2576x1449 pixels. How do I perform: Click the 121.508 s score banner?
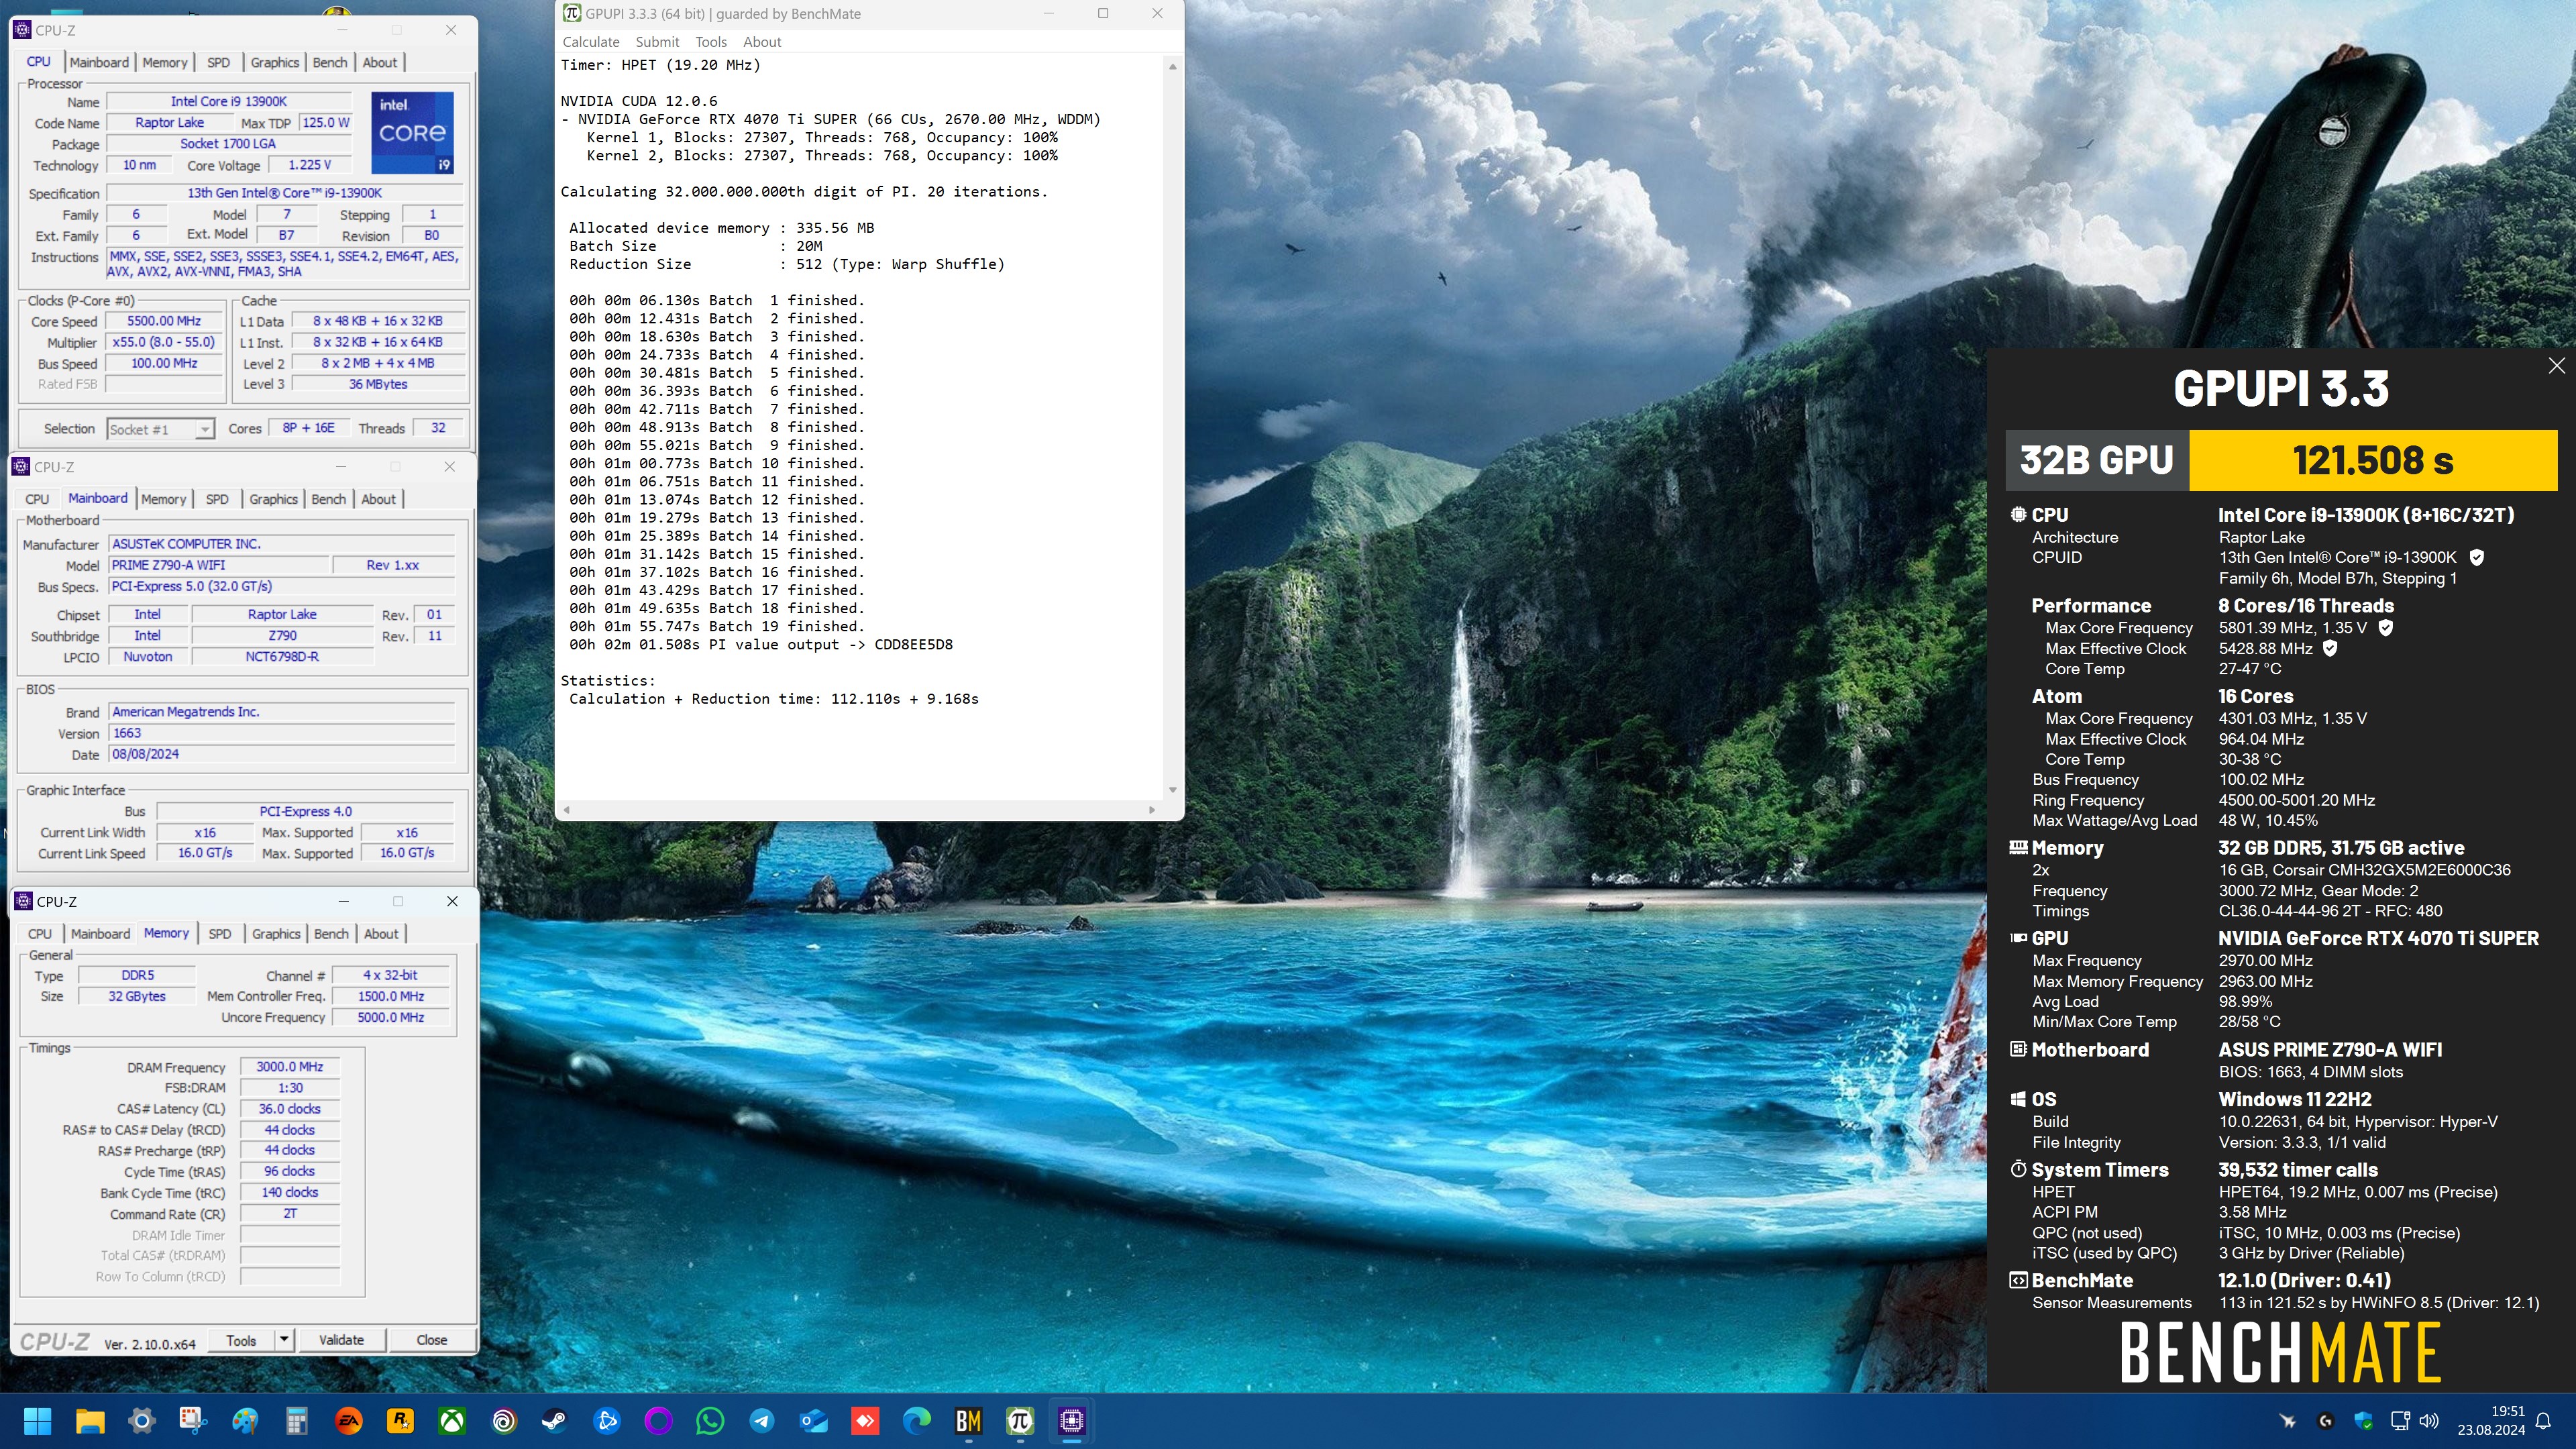click(2373, 461)
